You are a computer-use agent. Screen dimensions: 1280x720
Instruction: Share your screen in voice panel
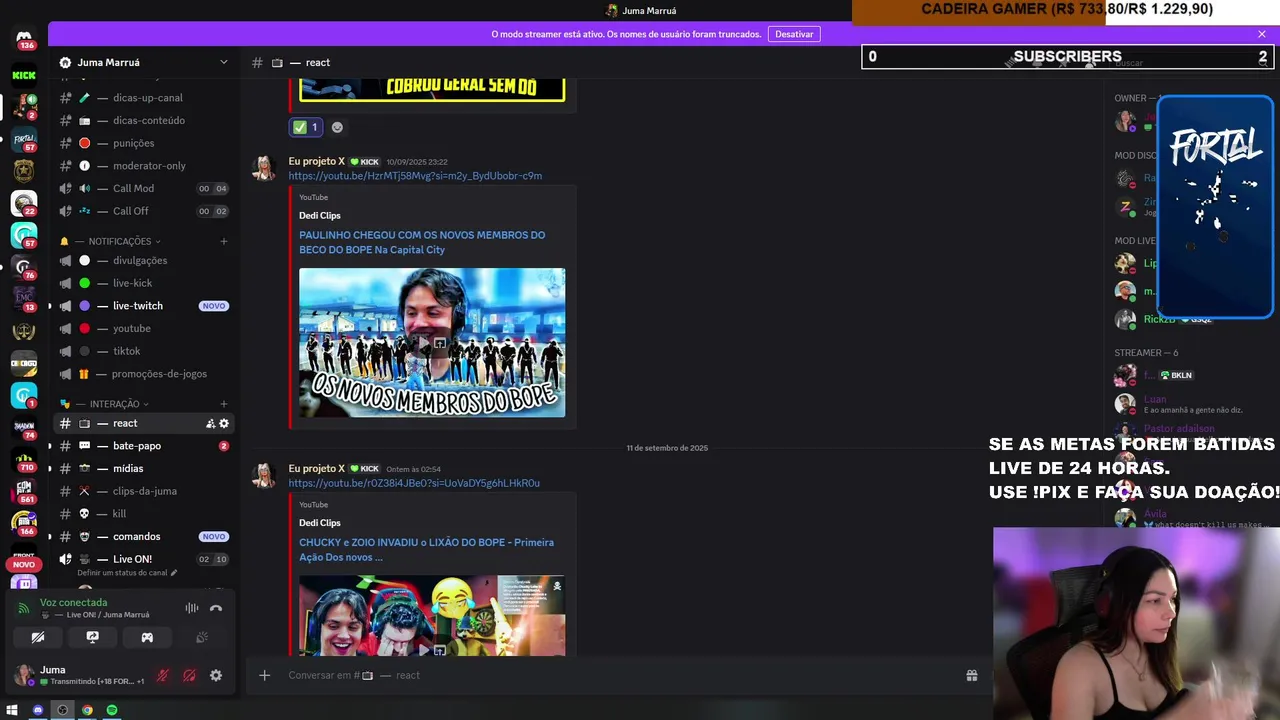point(92,637)
